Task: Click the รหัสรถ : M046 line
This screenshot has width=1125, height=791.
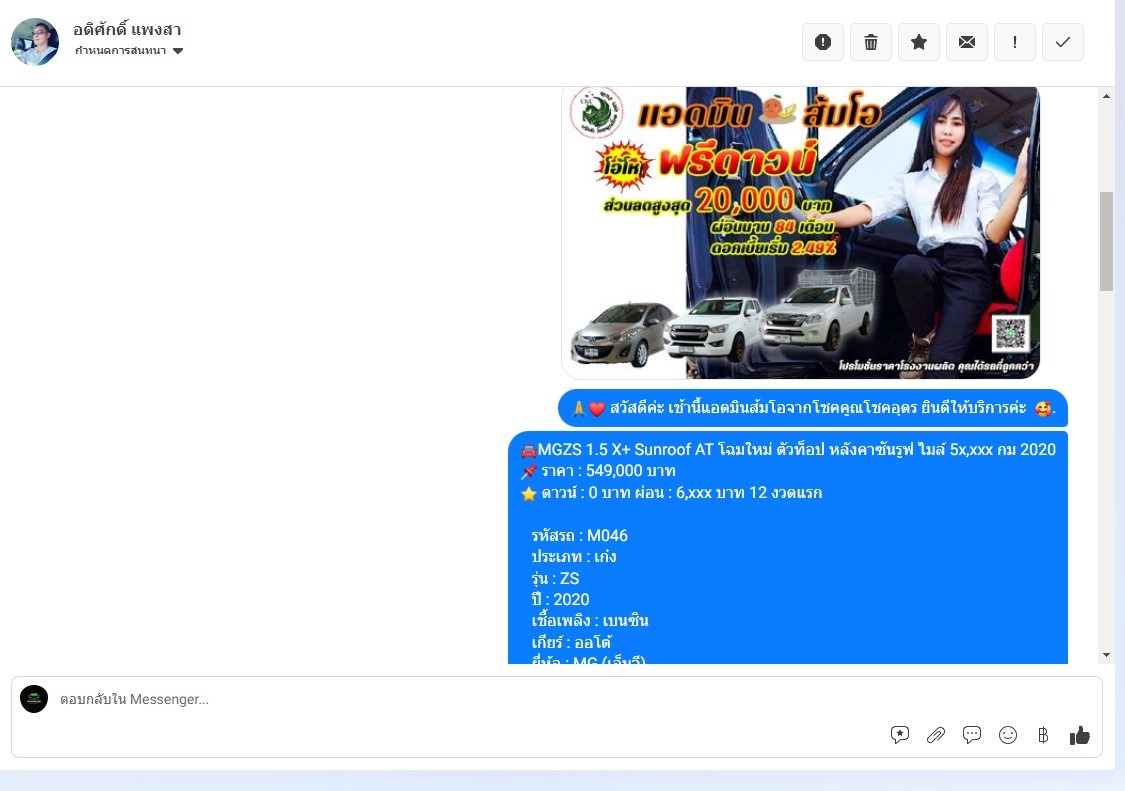Action: point(580,535)
